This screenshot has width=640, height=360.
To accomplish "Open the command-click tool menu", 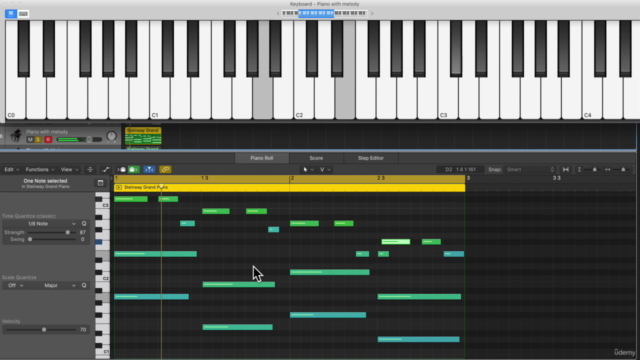I will [325, 169].
